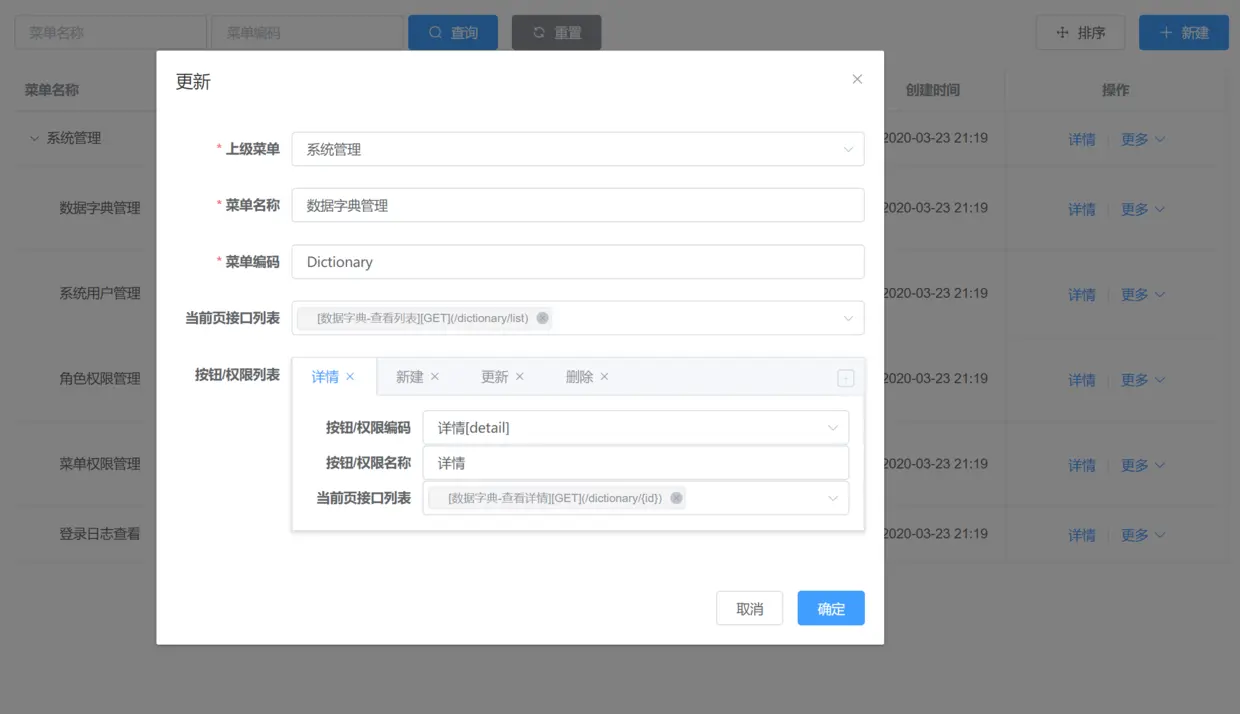The image size is (1240, 714).
Task: Open 详情 link in the 数据字典管理 row
Action: [x=1082, y=210]
